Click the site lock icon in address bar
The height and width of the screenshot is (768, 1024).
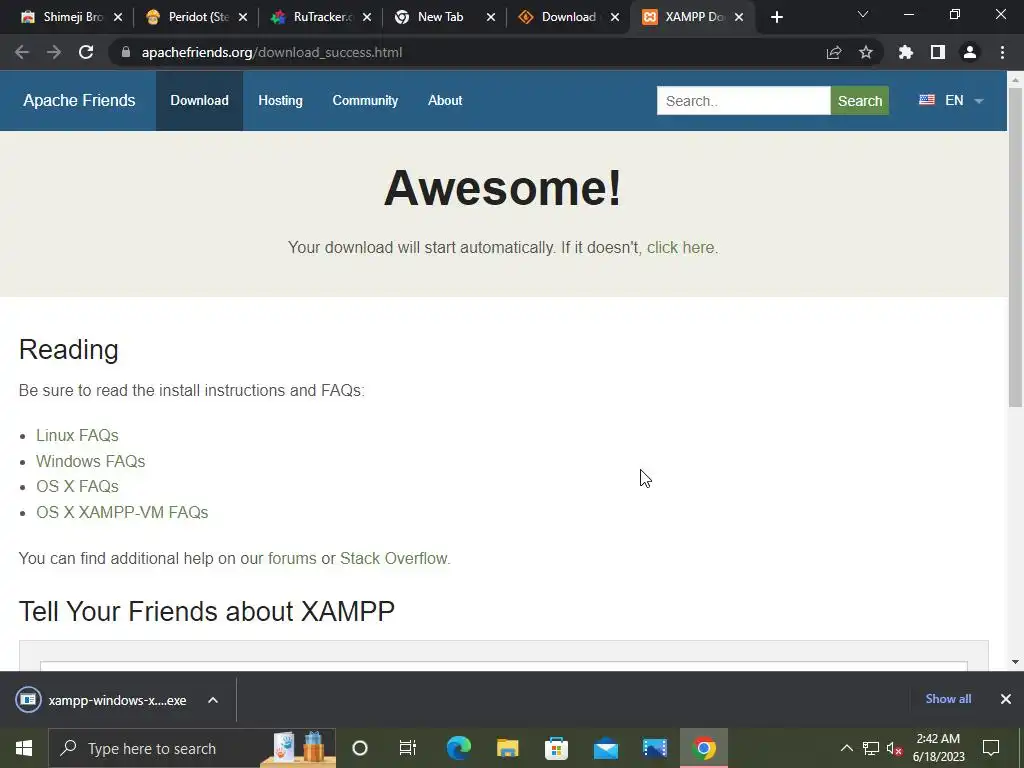point(126,52)
